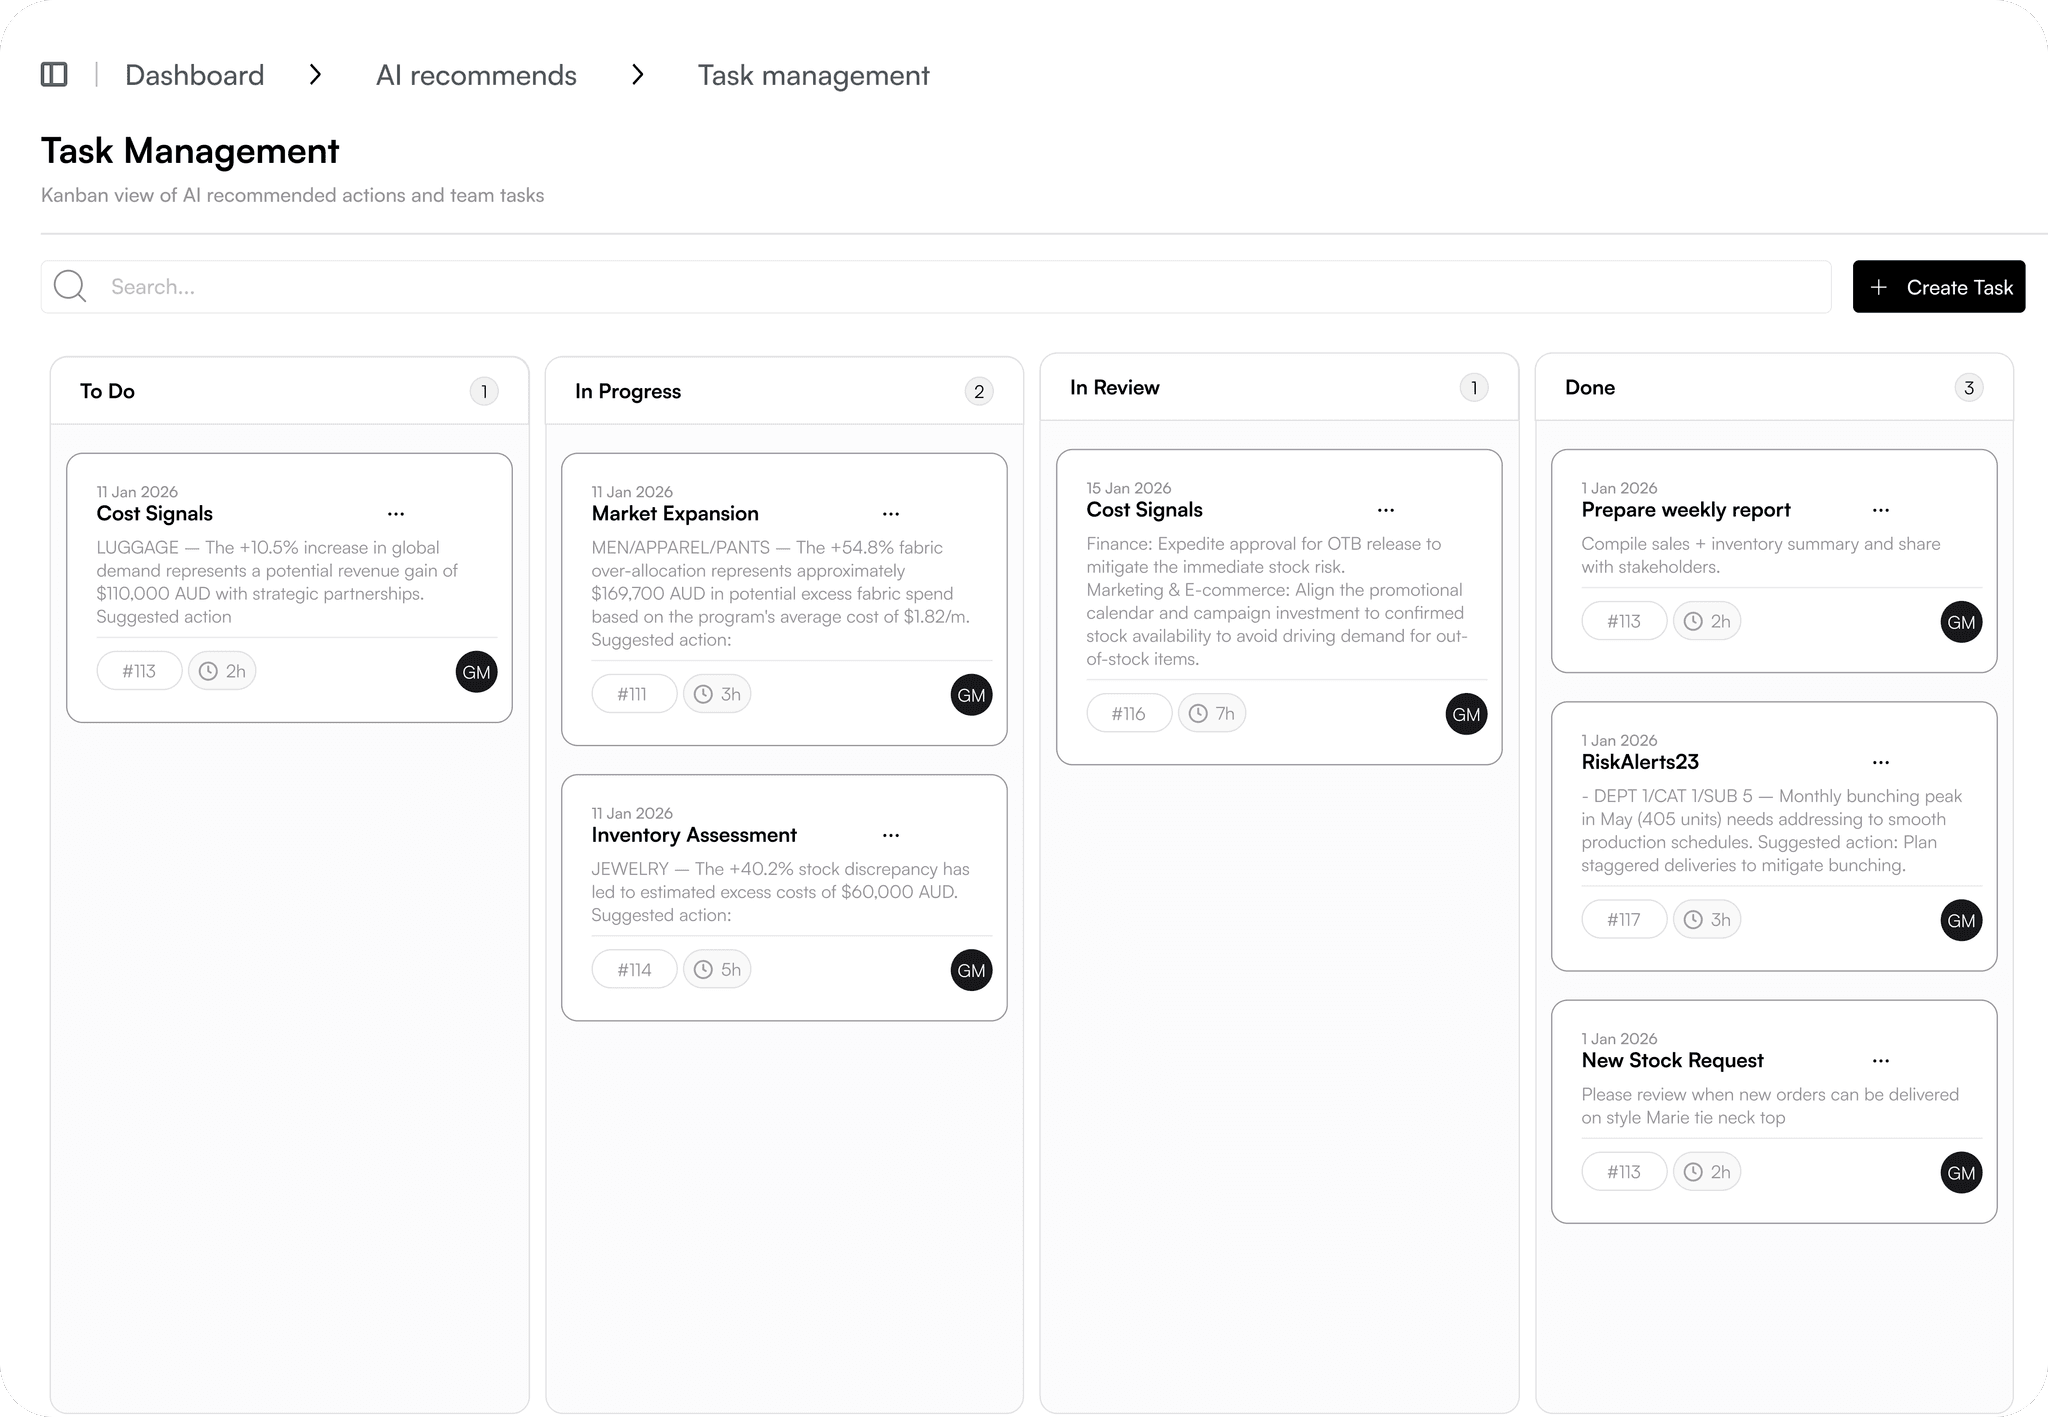2048x1417 pixels.
Task: Open options menu on Market Expansion card
Action: 890,514
